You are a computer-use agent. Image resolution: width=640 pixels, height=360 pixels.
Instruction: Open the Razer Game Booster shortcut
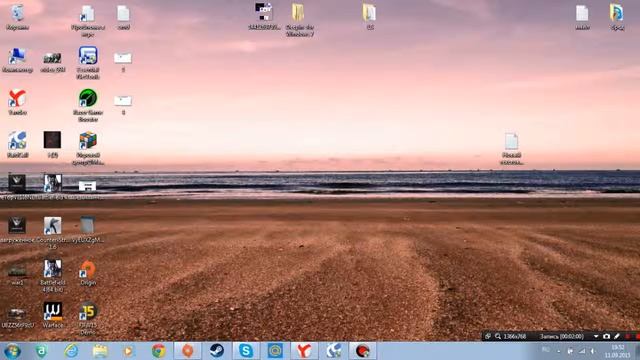point(88,105)
